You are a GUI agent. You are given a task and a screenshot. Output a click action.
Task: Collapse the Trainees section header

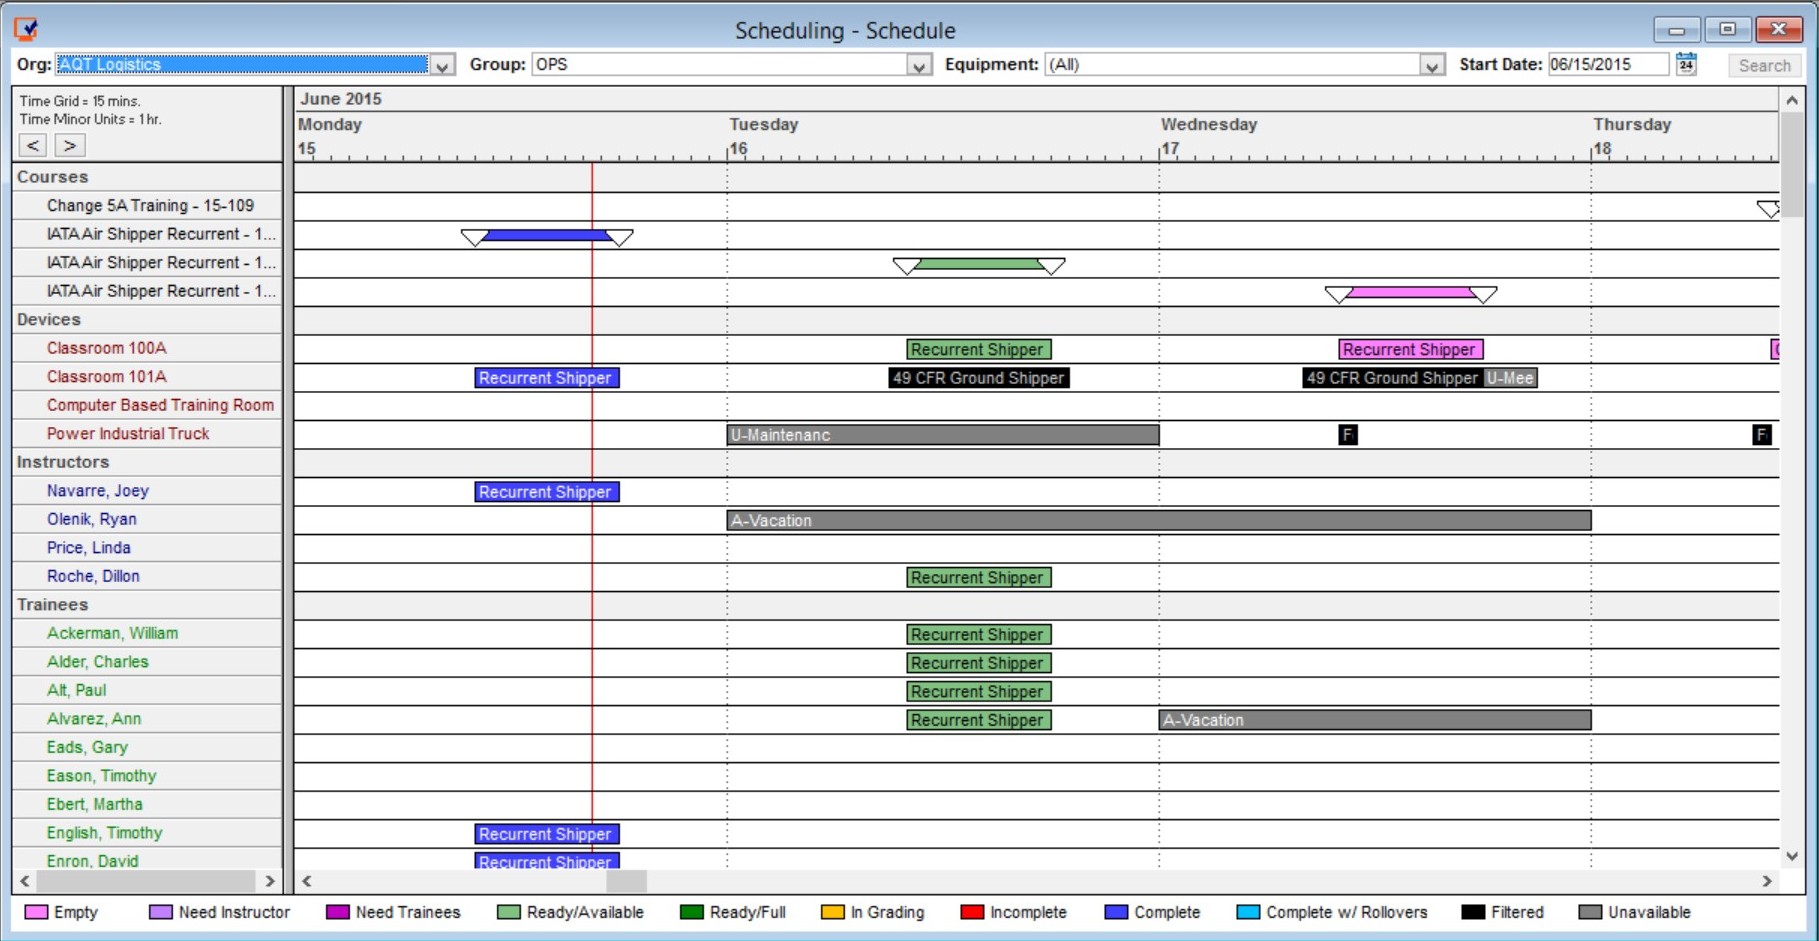tap(52, 604)
